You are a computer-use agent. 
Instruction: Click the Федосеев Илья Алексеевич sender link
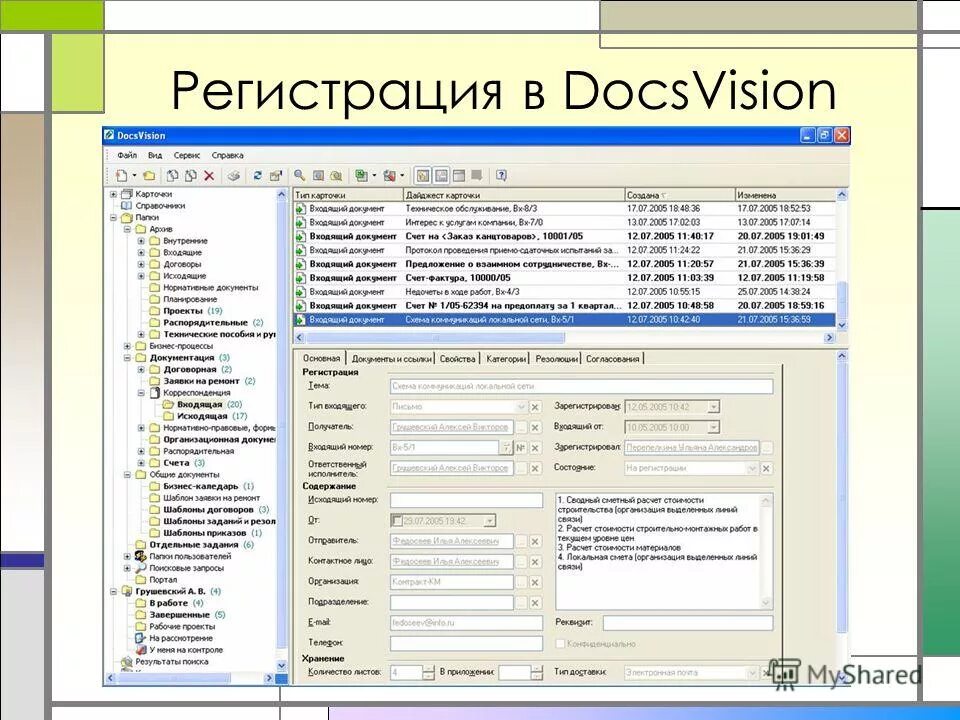[445, 541]
